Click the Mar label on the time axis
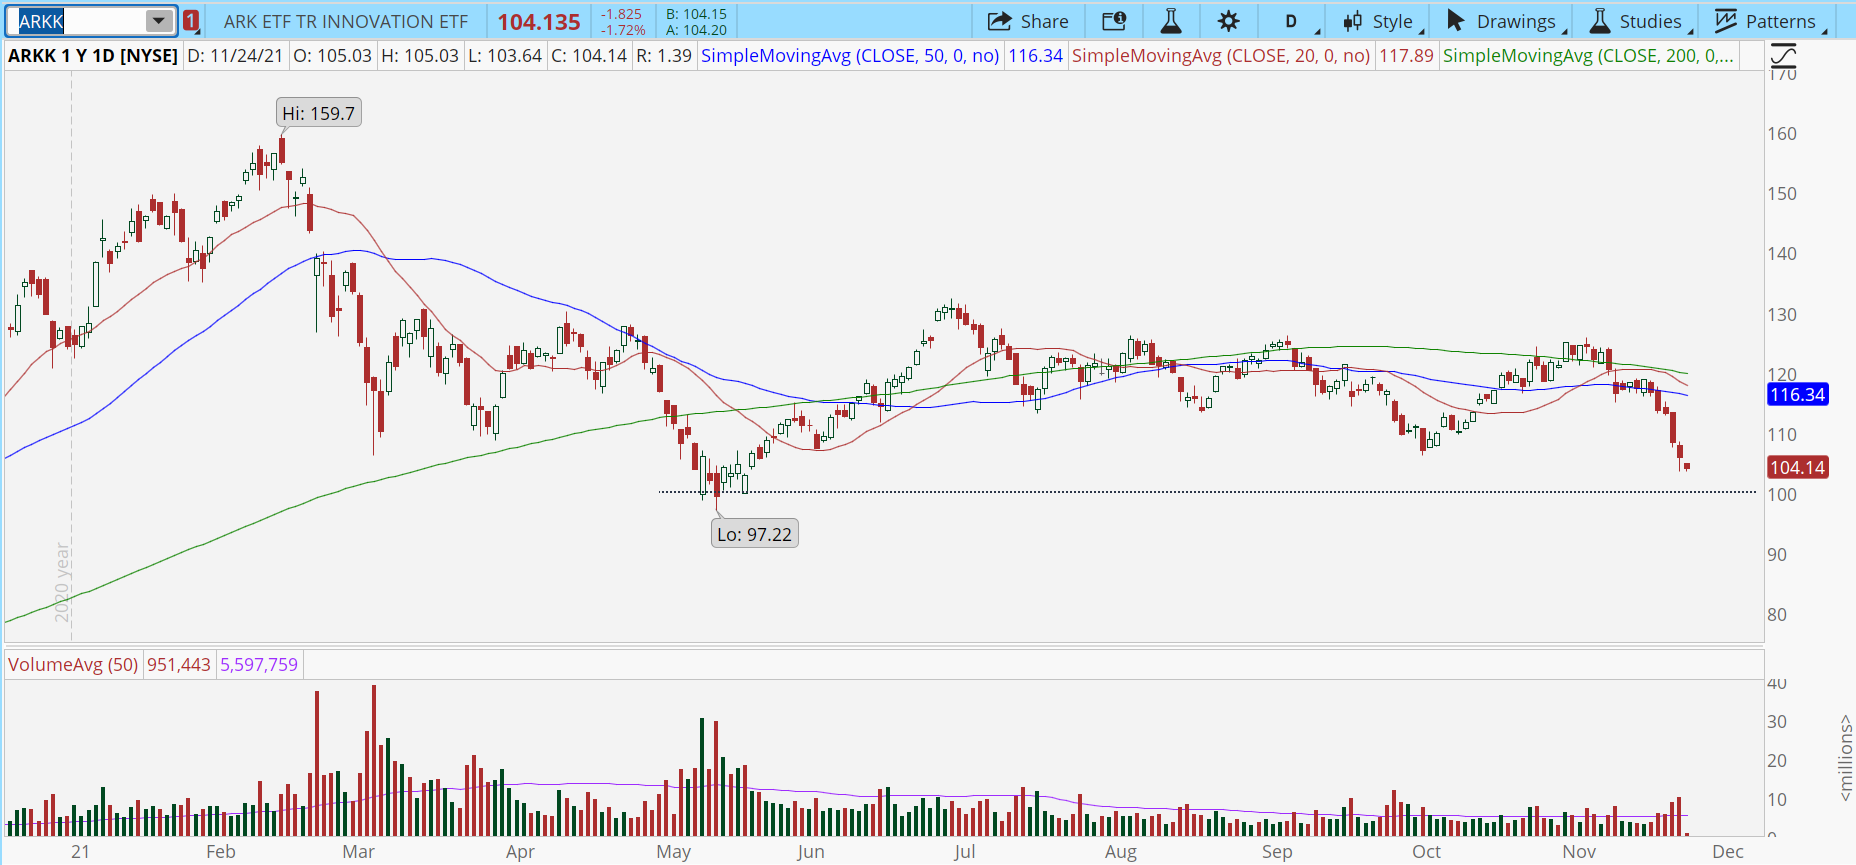This screenshot has height=865, width=1856. click(x=358, y=852)
